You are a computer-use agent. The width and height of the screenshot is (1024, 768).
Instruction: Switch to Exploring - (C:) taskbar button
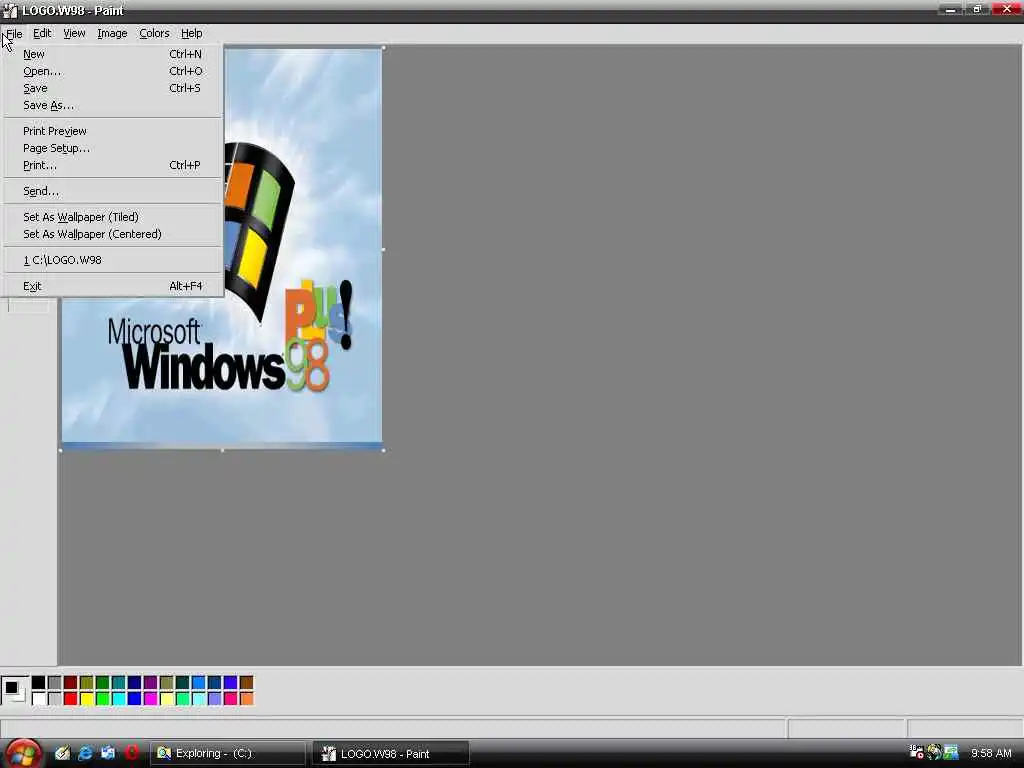228,753
